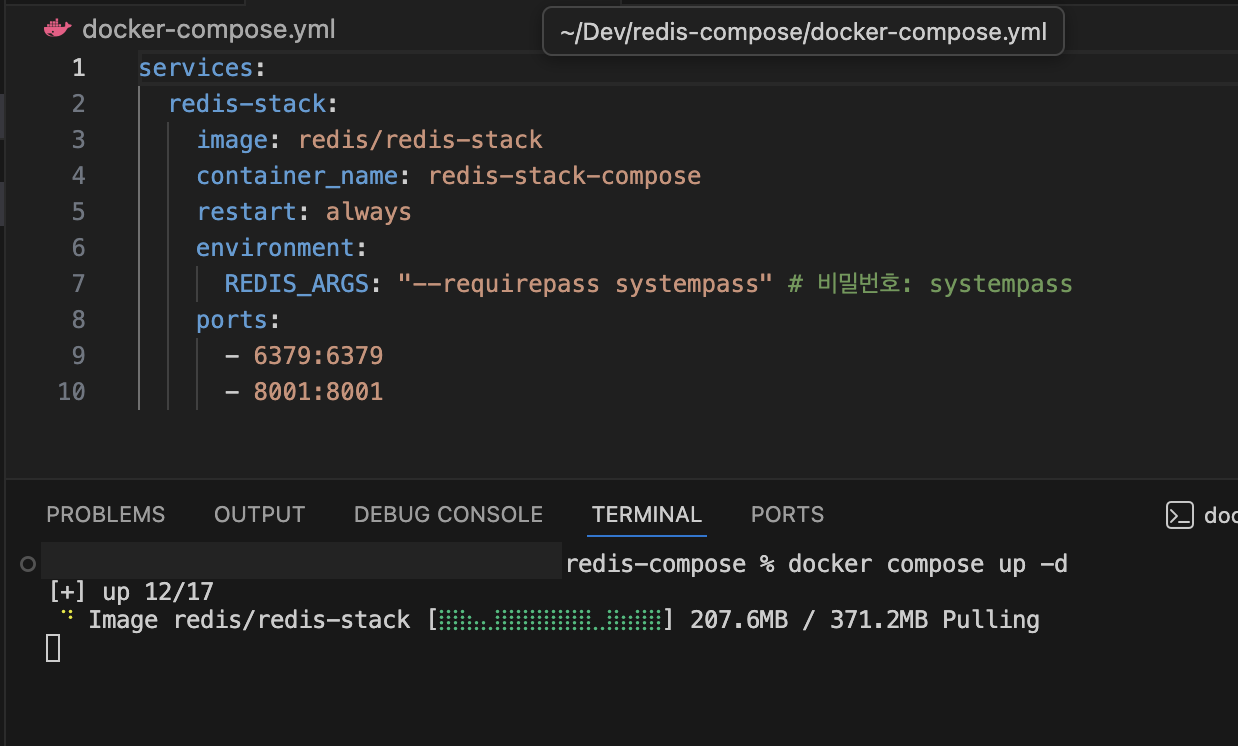Click line number 1 in the gutter
This screenshot has width=1238, height=746.
[78, 68]
